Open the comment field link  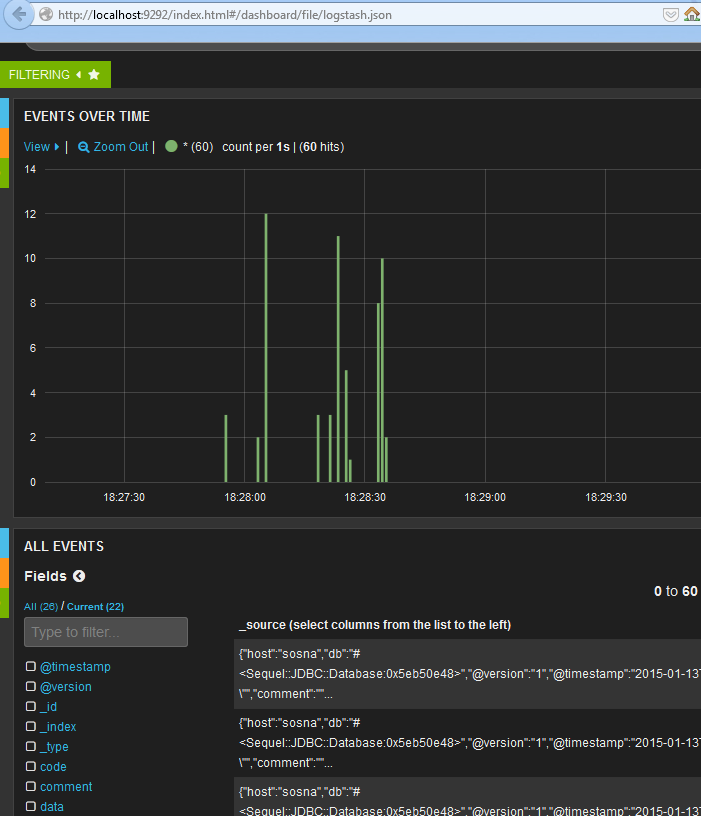coord(66,786)
